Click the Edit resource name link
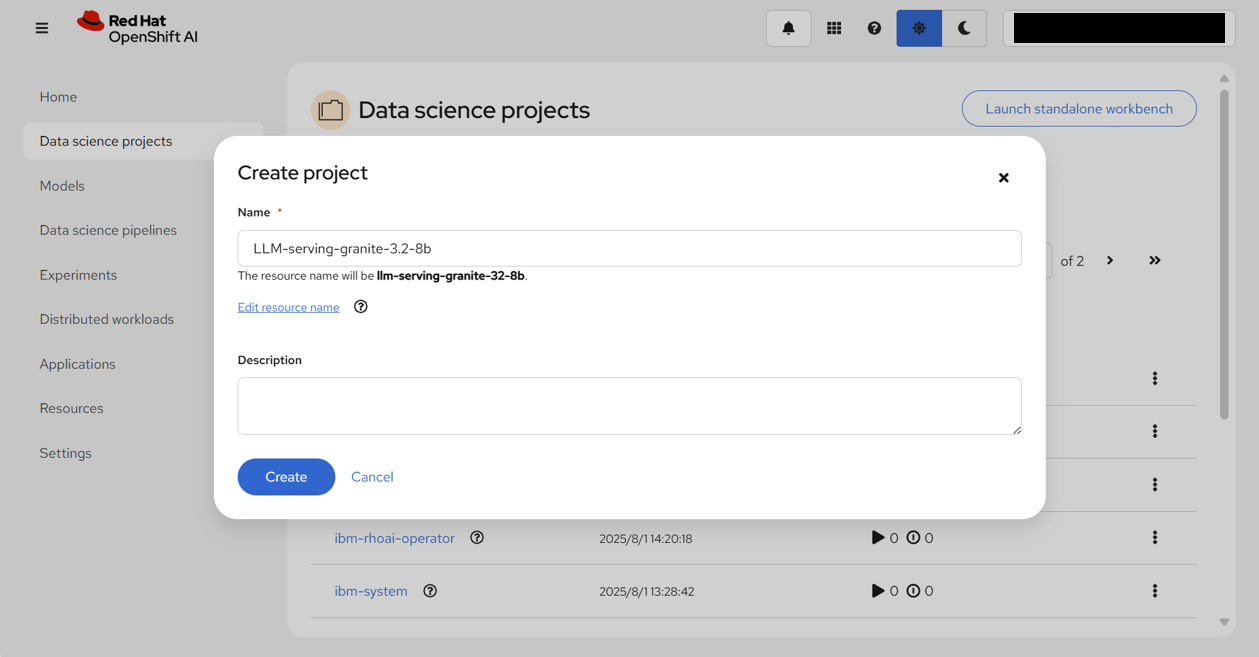 click(288, 307)
